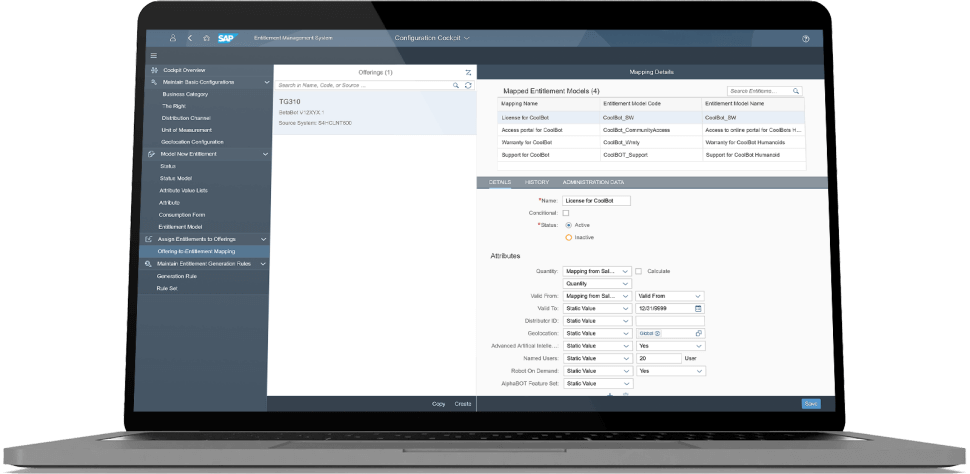Open the calendar picker for Valid To
The height and width of the screenshot is (474, 970).
(698, 308)
